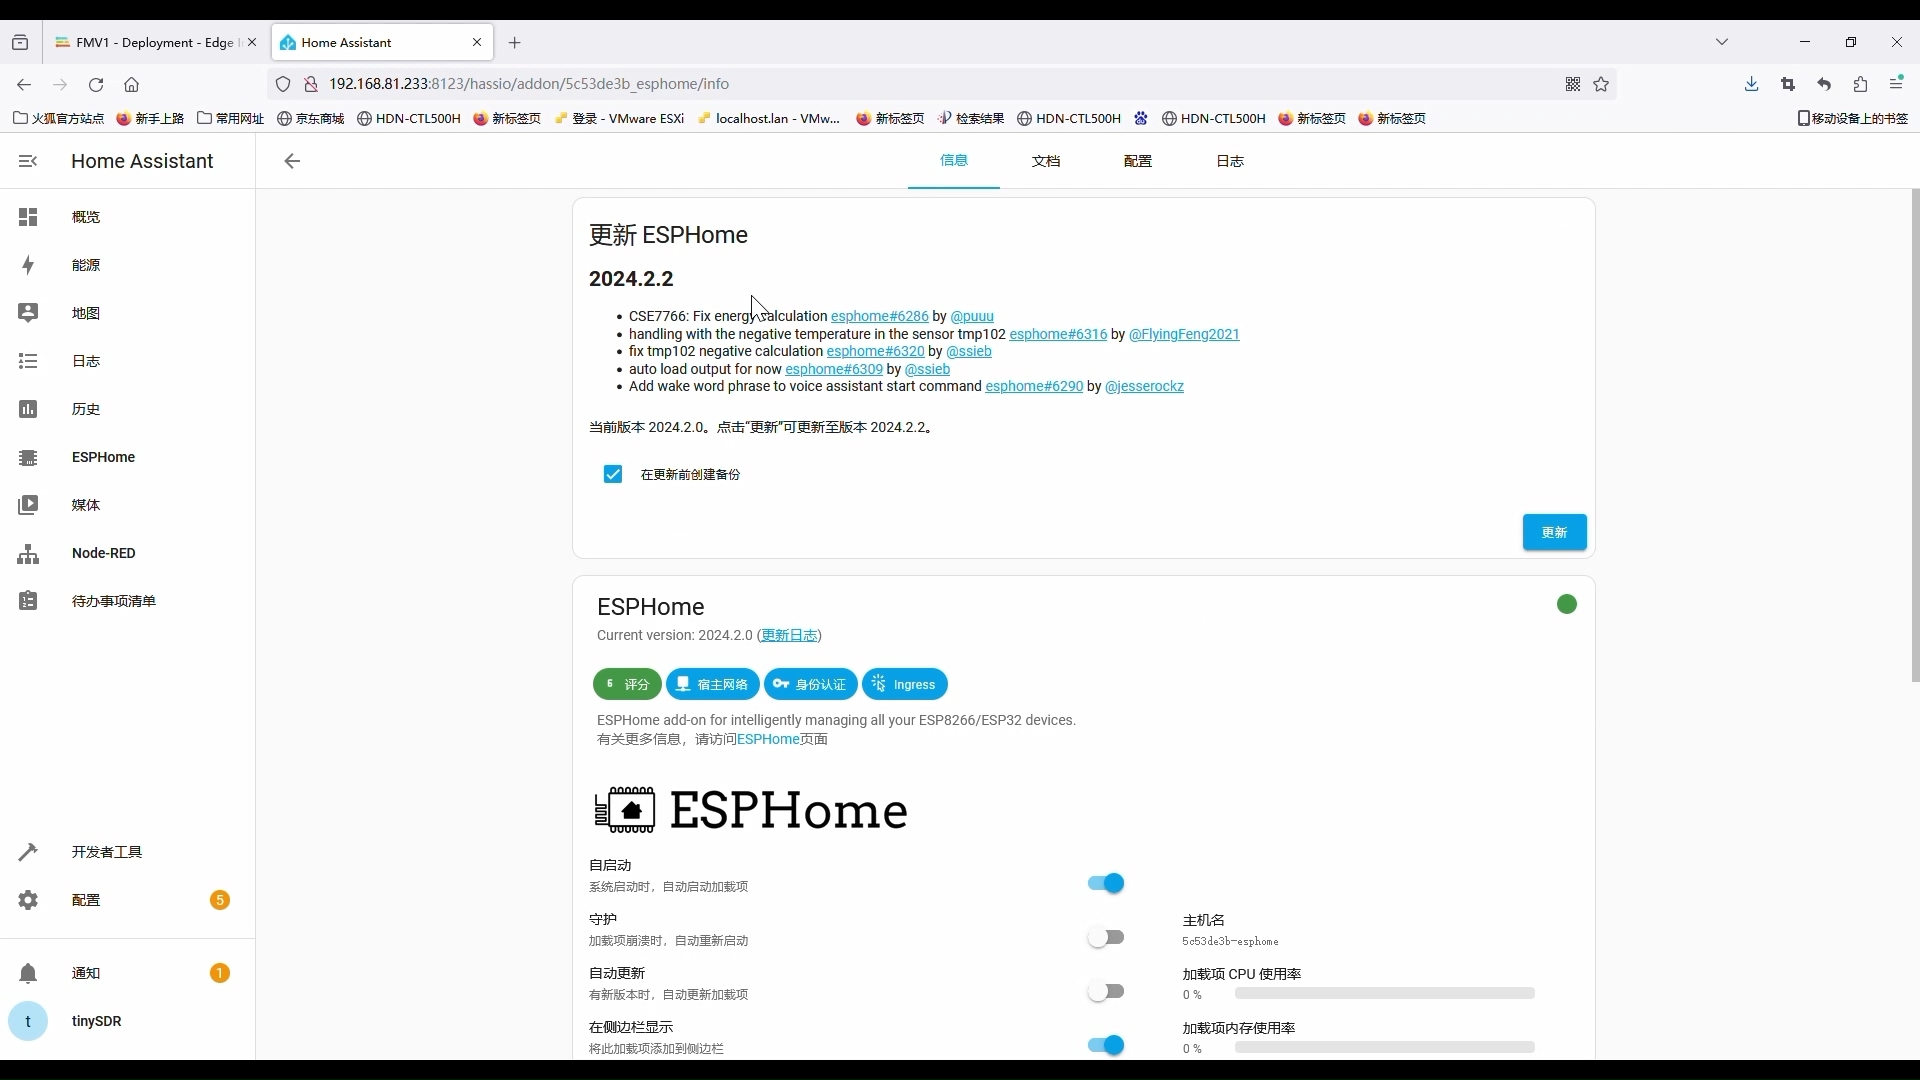
Task: Open the 移动设备上的书签 bookmarks folder
Action: point(1853,118)
